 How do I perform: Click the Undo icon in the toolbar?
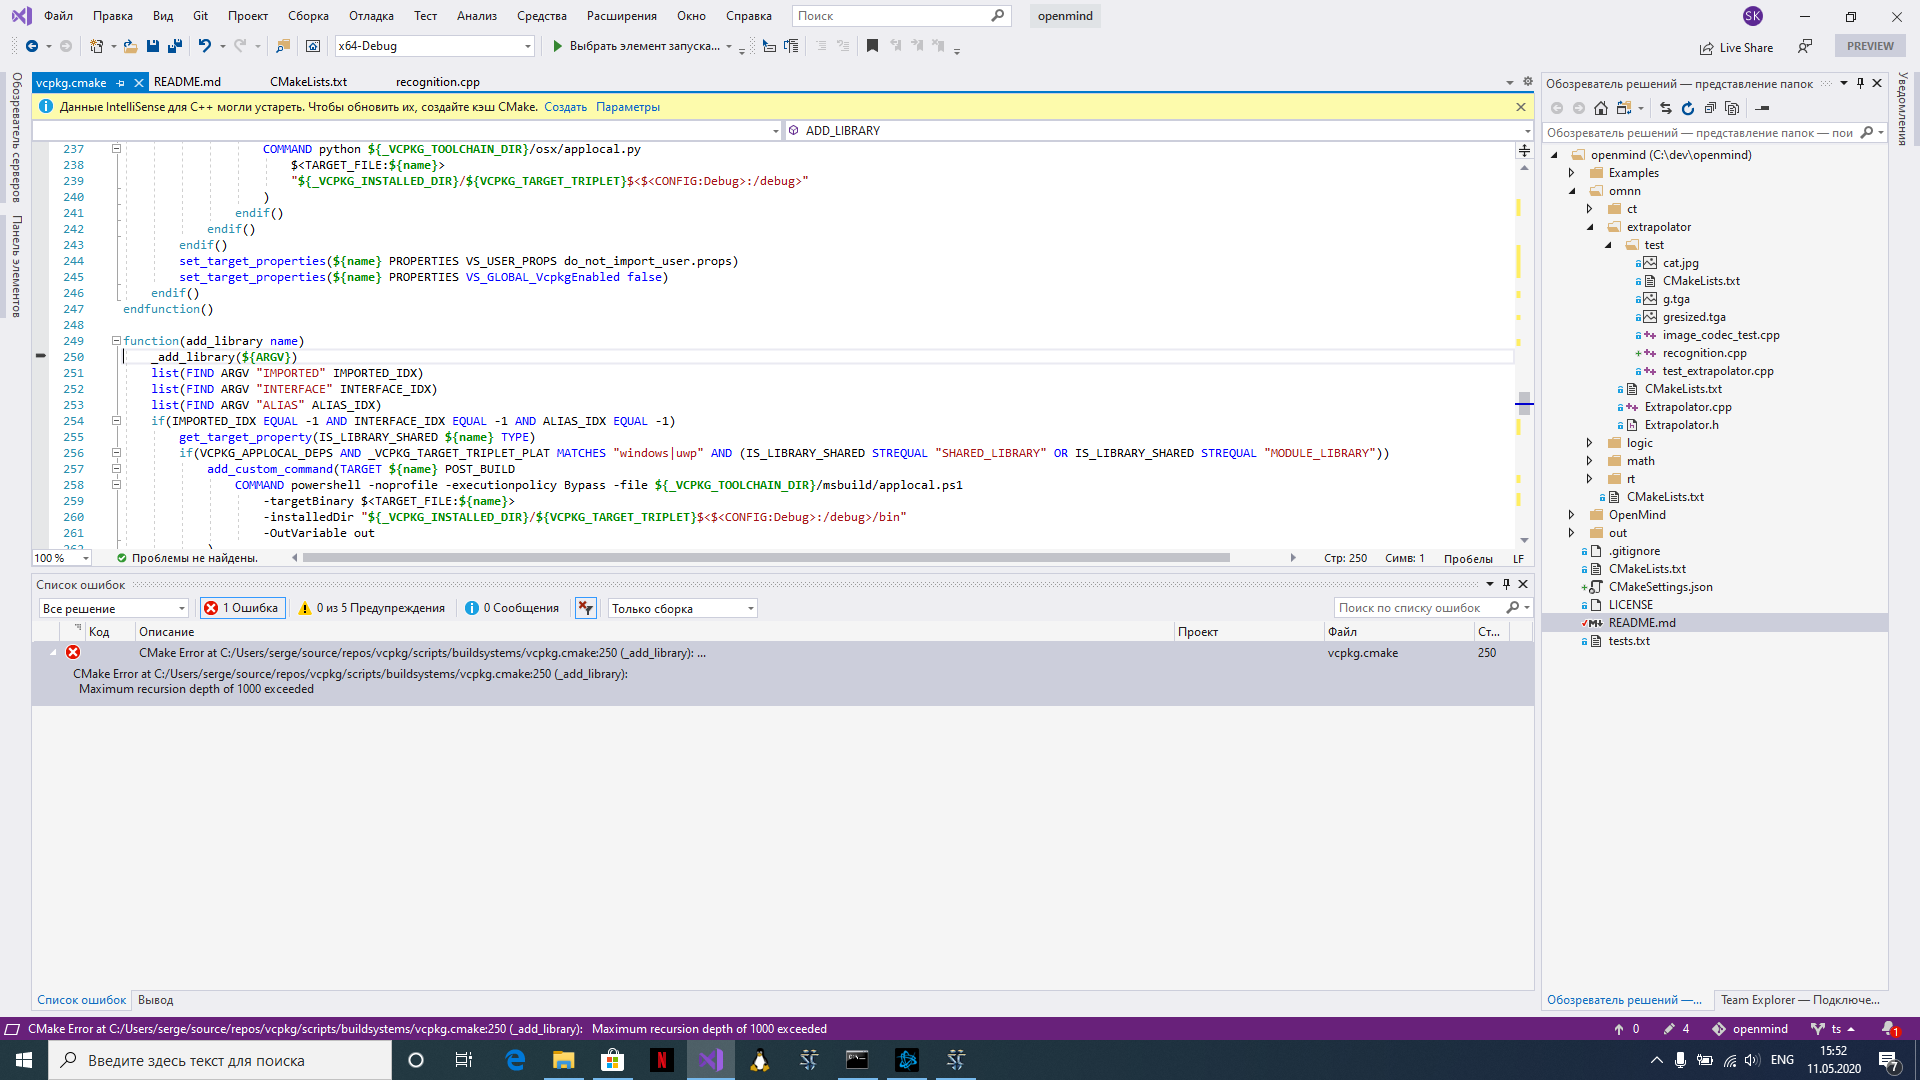204,46
